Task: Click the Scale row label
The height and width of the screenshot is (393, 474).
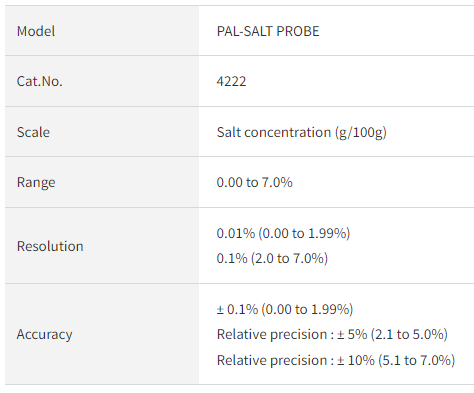Action: coord(33,132)
